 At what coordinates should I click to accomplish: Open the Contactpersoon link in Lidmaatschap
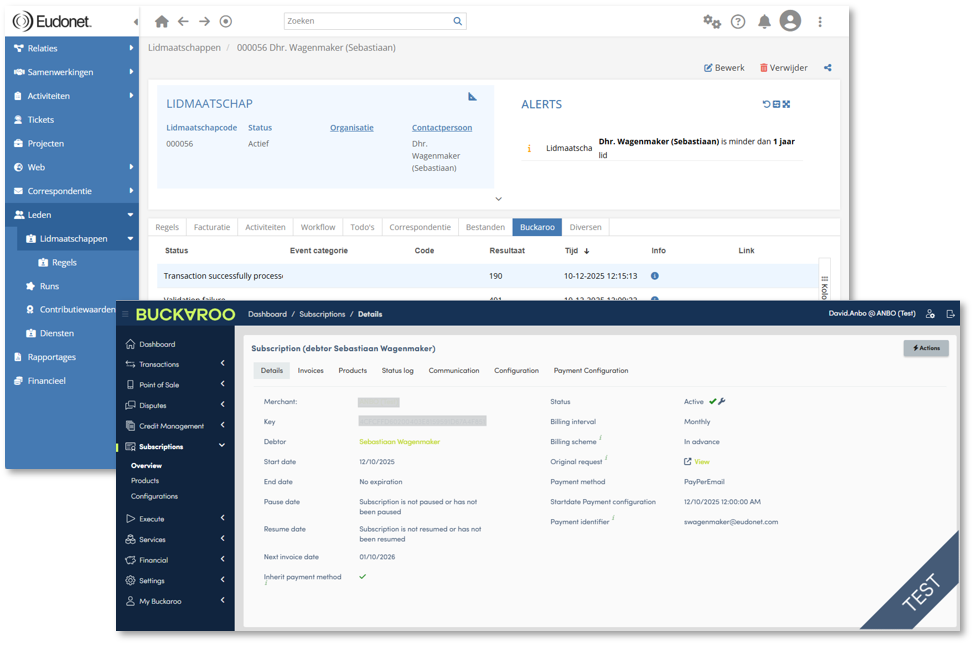tap(441, 128)
